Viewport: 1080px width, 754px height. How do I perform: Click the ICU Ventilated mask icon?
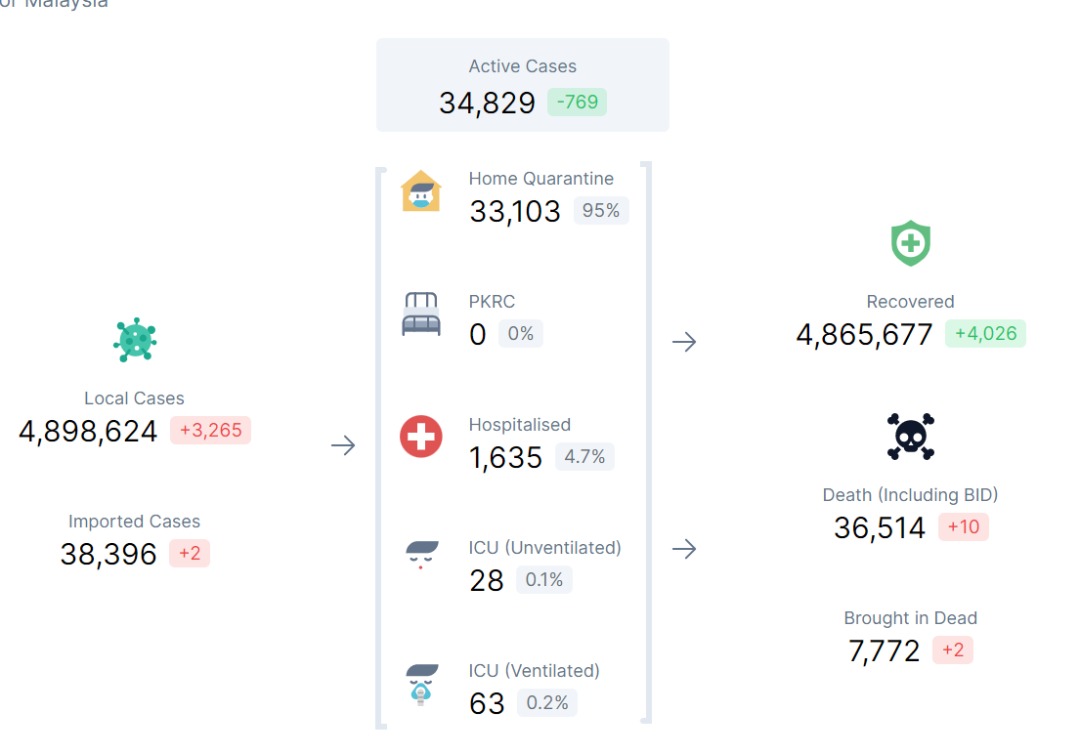tap(421, 685)
